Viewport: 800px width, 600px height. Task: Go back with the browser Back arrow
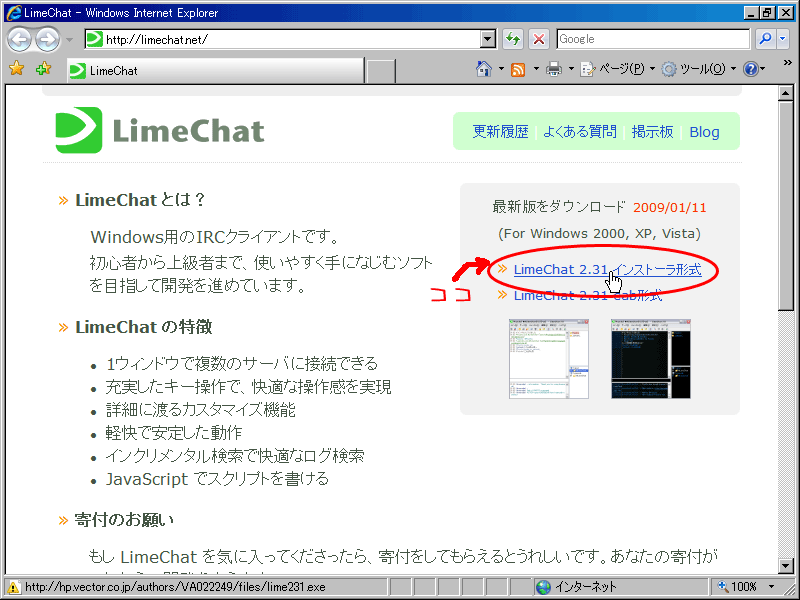[19, 40]
